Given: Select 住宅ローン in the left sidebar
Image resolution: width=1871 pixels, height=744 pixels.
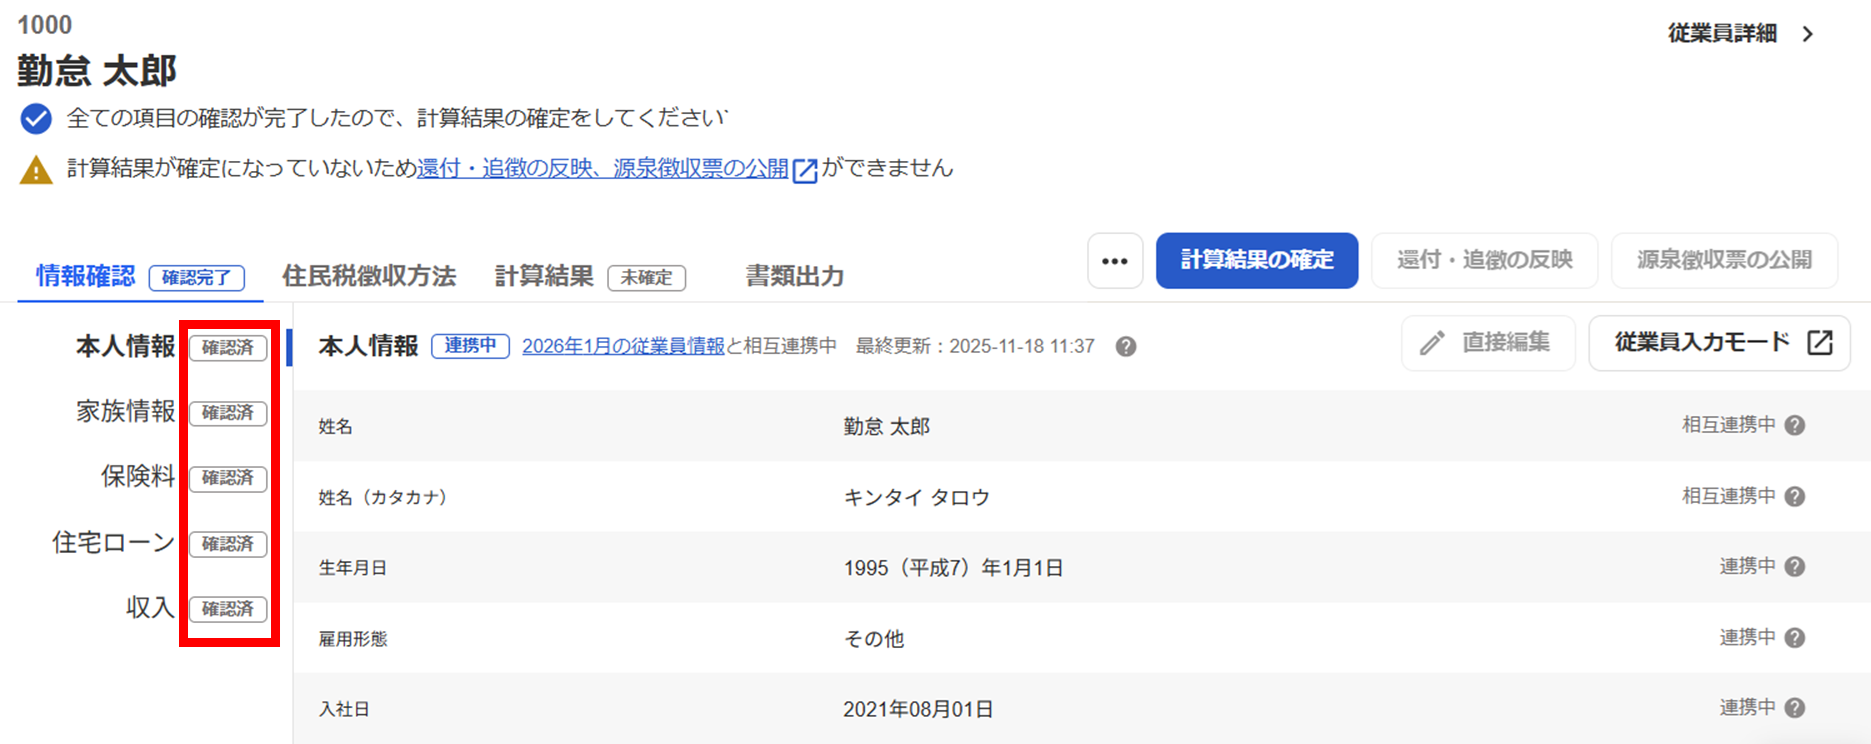Looking at the screenshot, I should [x=113, y=543].
